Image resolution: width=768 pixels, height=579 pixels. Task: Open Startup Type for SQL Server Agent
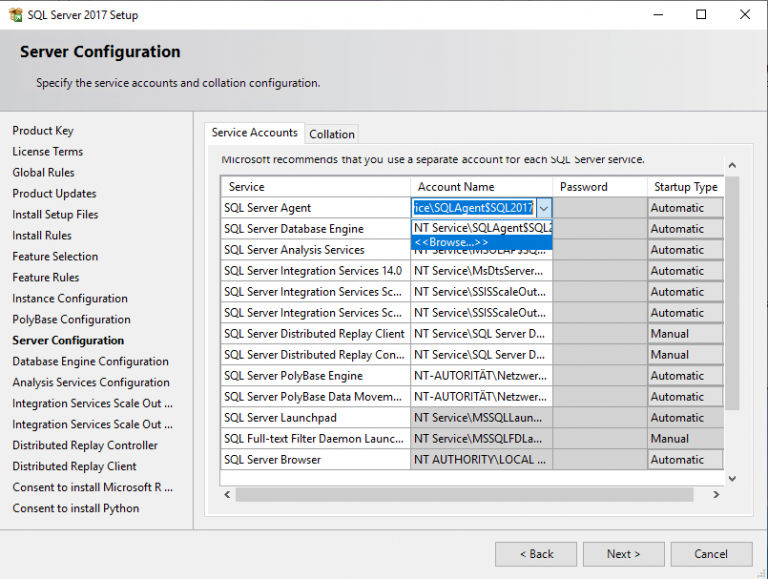tap(685, 208)
